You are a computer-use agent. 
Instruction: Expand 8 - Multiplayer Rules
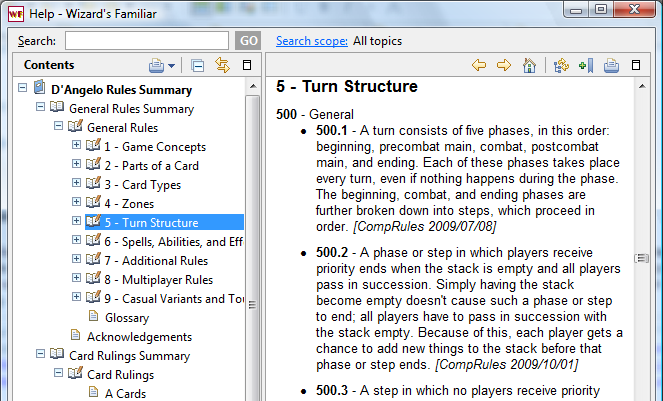[76, 278]
